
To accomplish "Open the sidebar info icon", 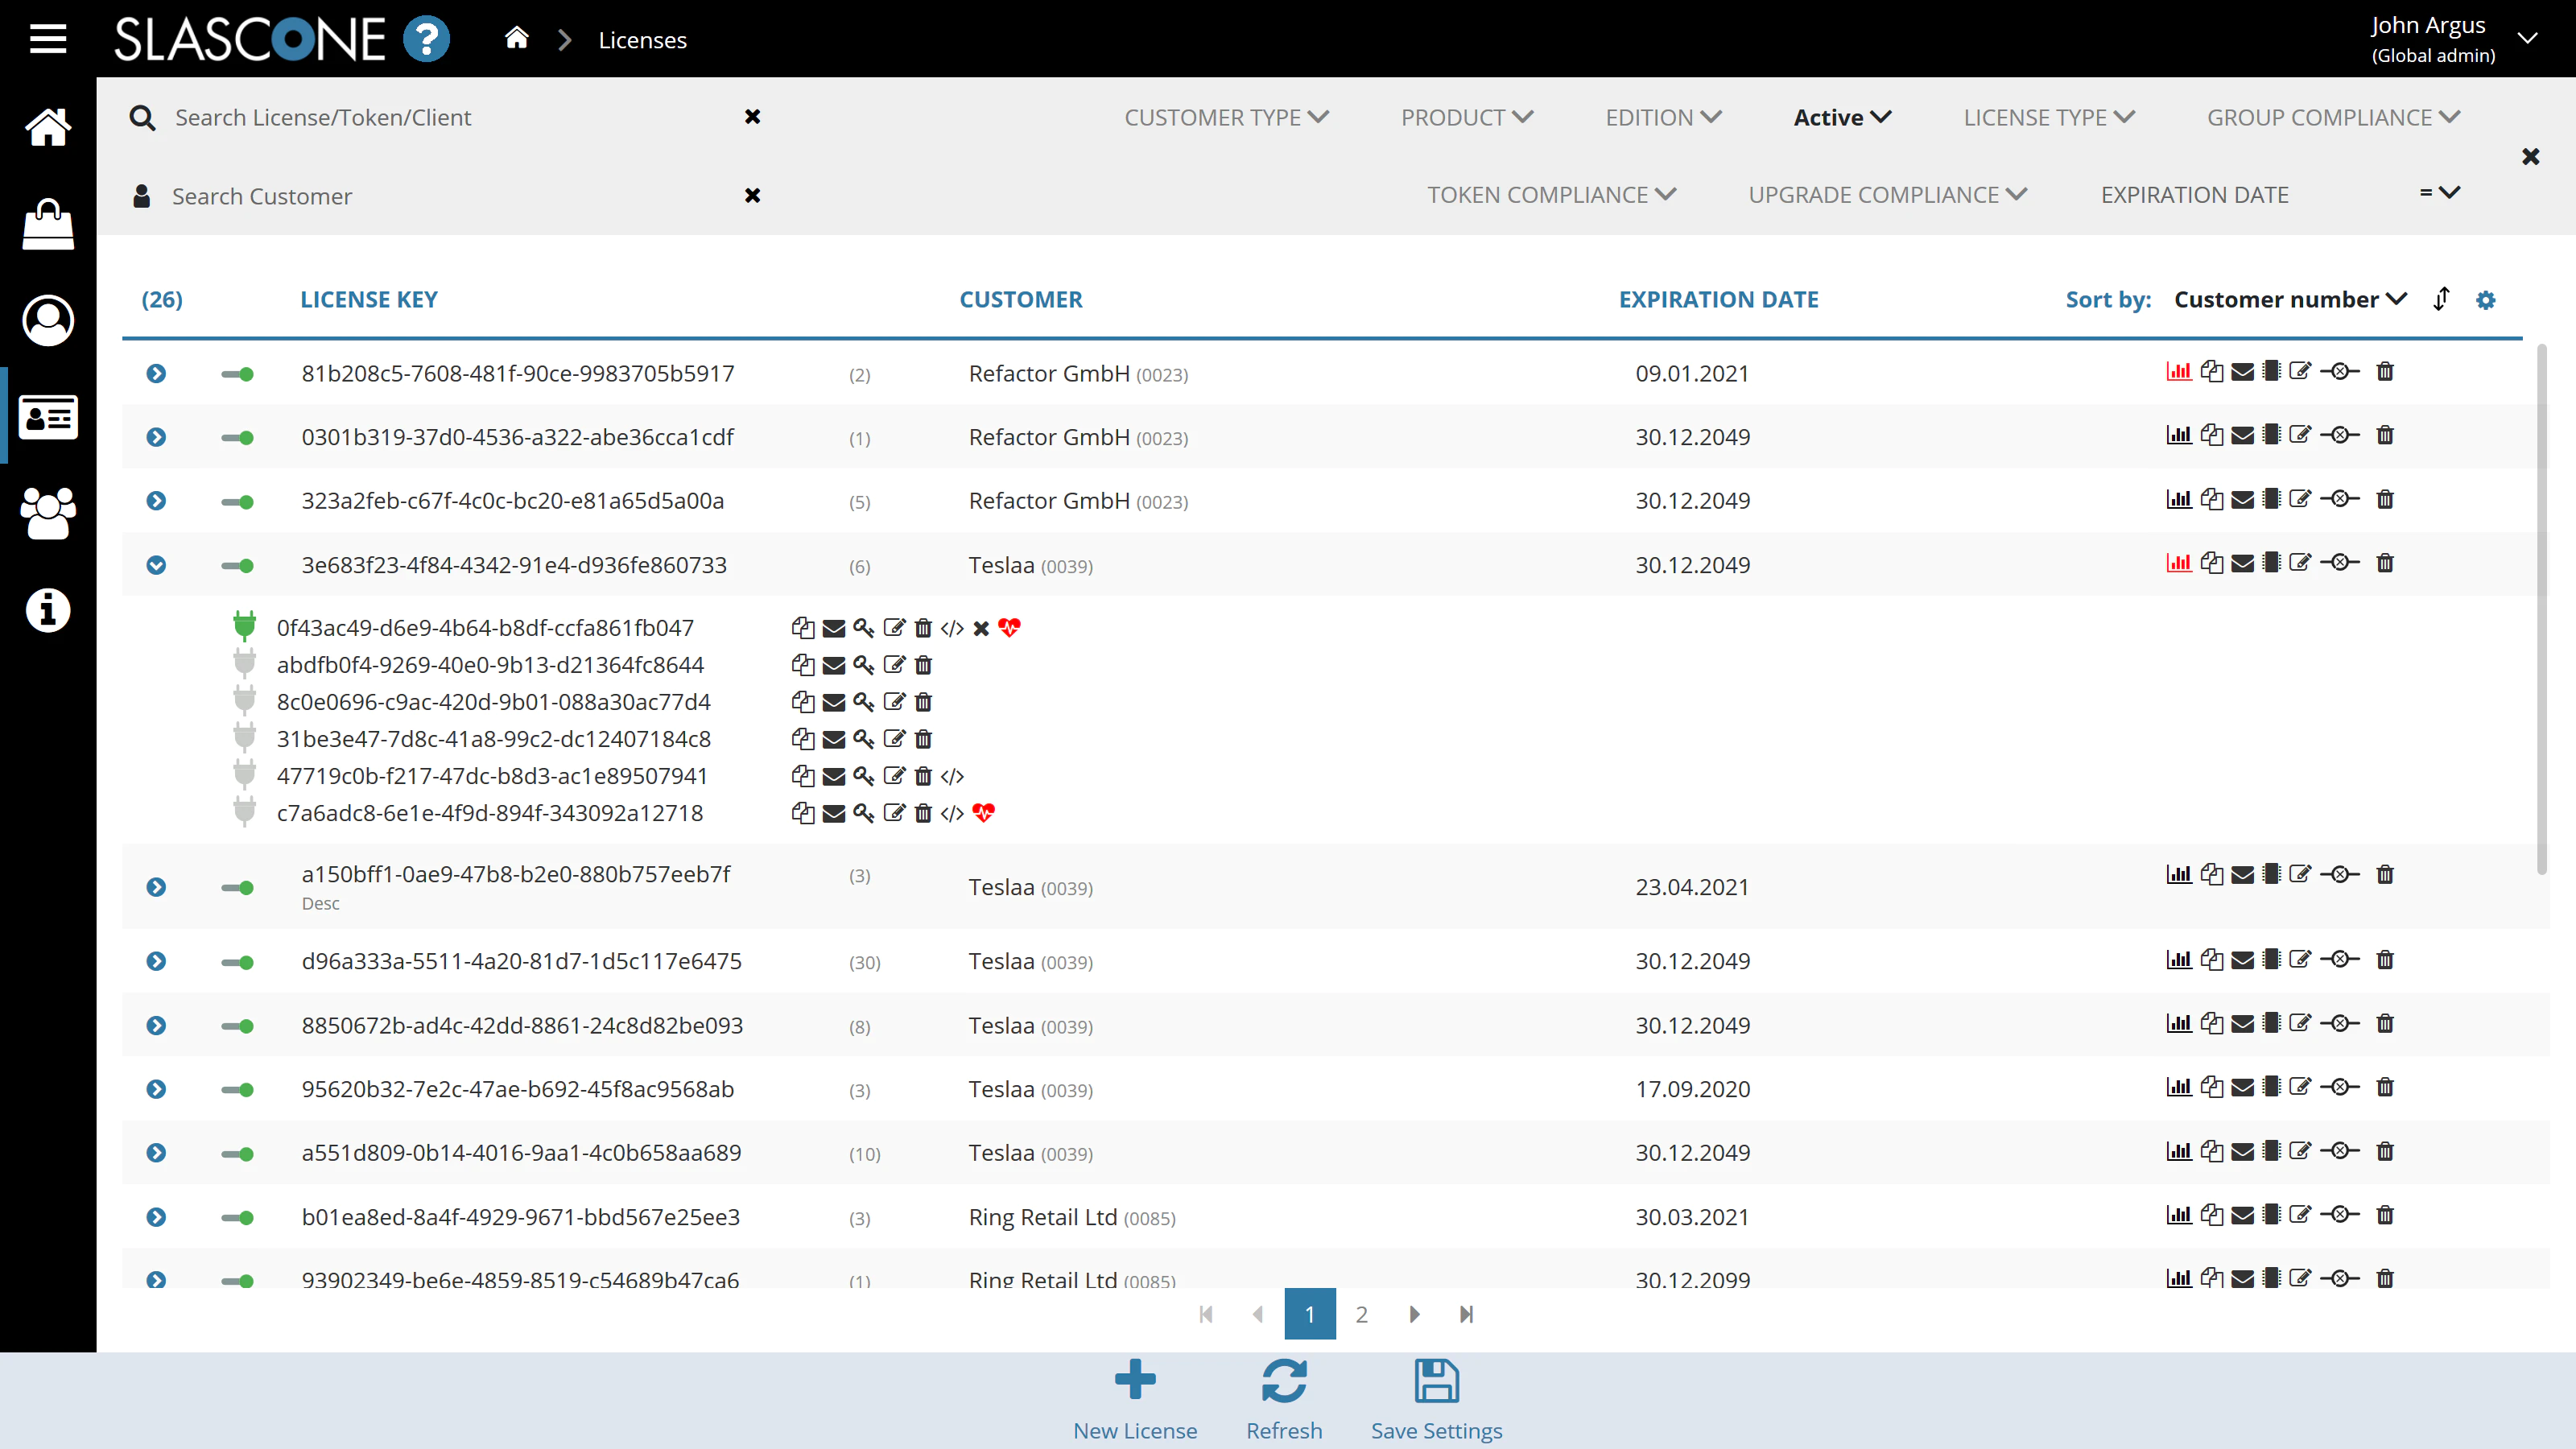I will (x=47, y=609).
